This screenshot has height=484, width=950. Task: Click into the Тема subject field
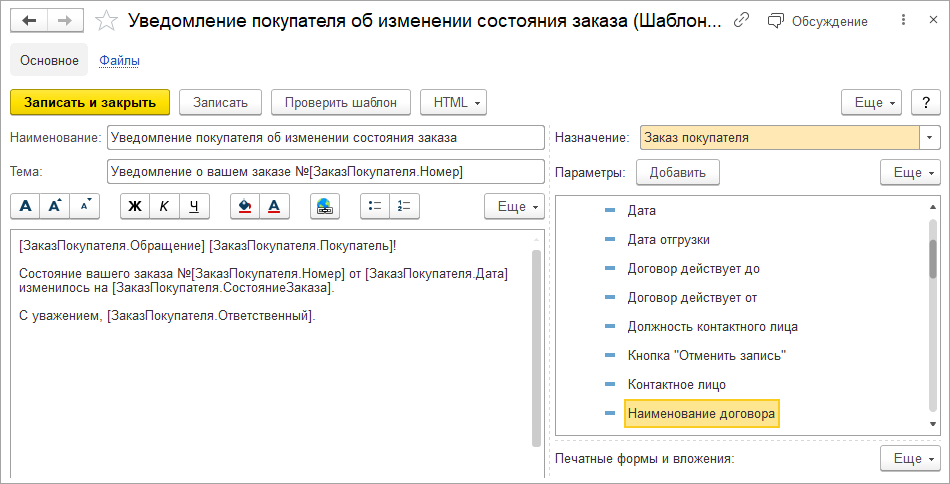click(325, 172)
